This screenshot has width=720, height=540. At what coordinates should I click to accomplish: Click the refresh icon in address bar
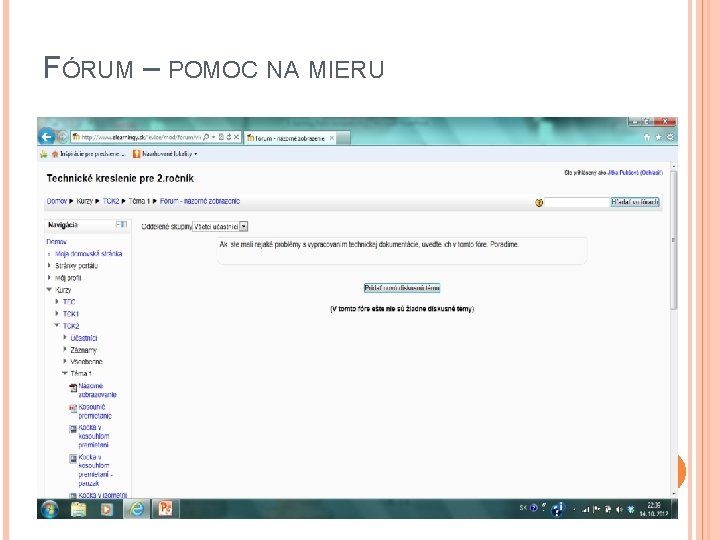click(x=229, y=137)
